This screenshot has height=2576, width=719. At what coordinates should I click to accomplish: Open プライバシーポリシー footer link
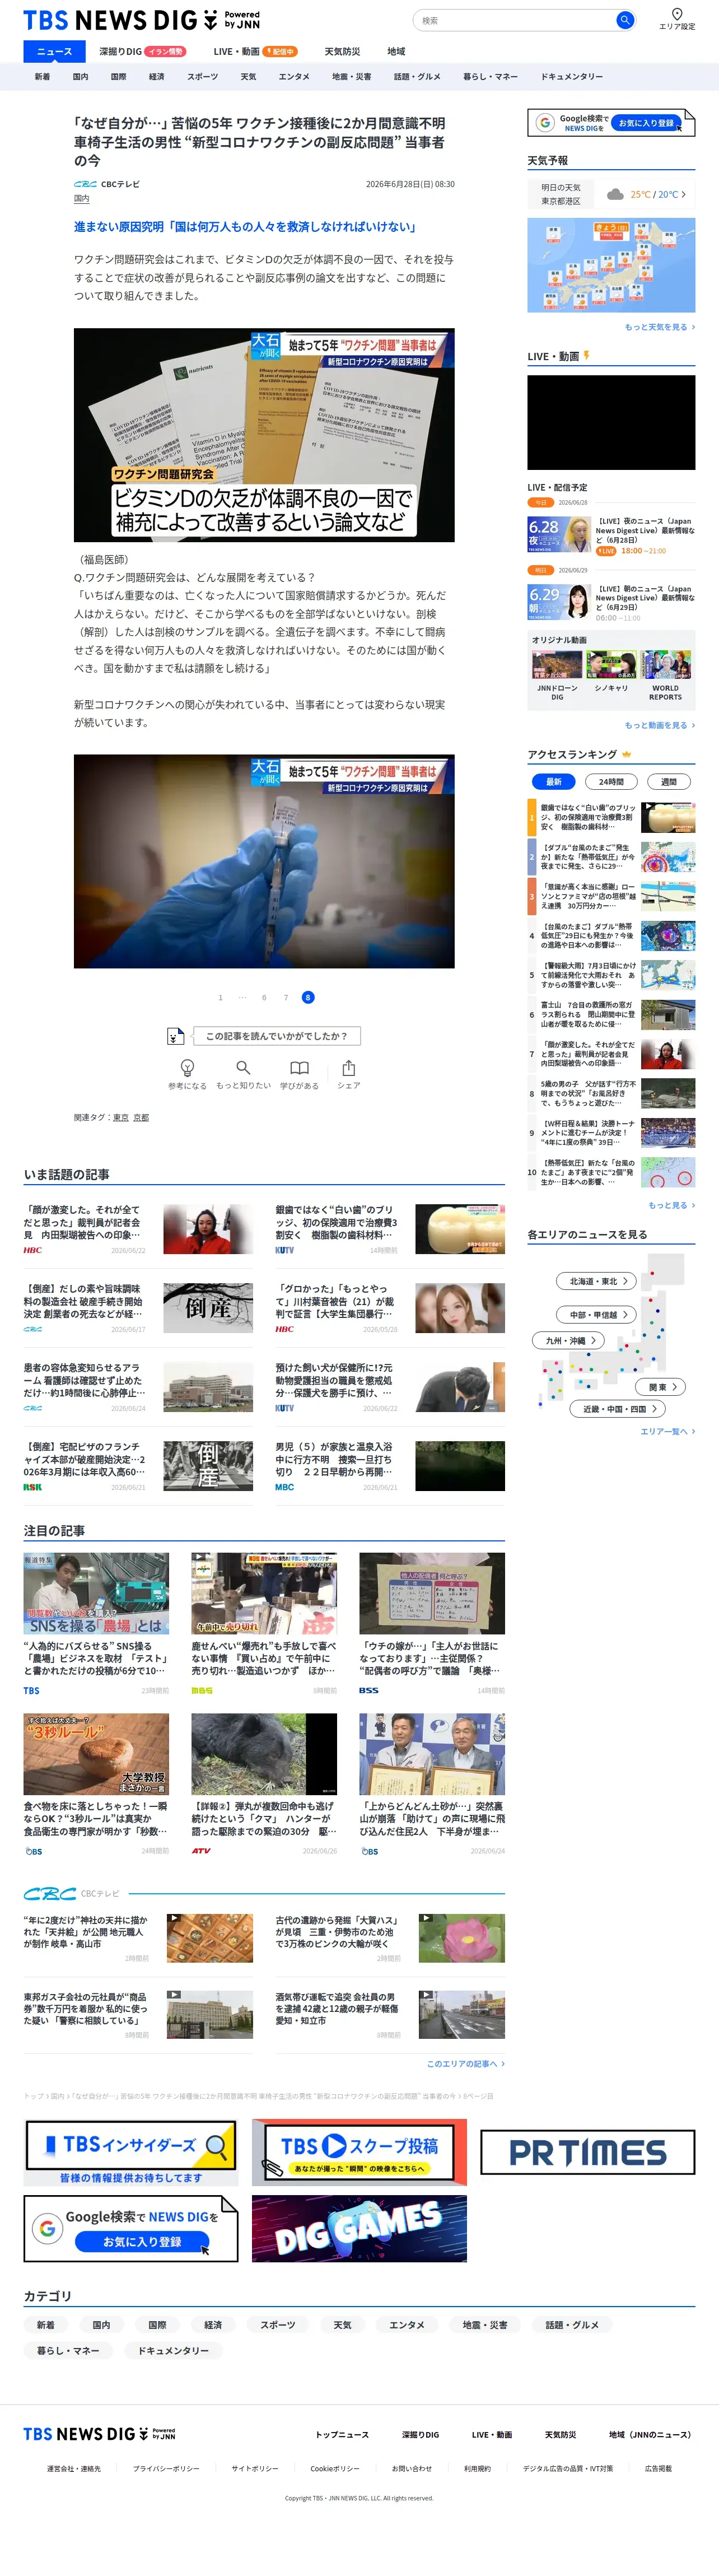[166, 2468]
